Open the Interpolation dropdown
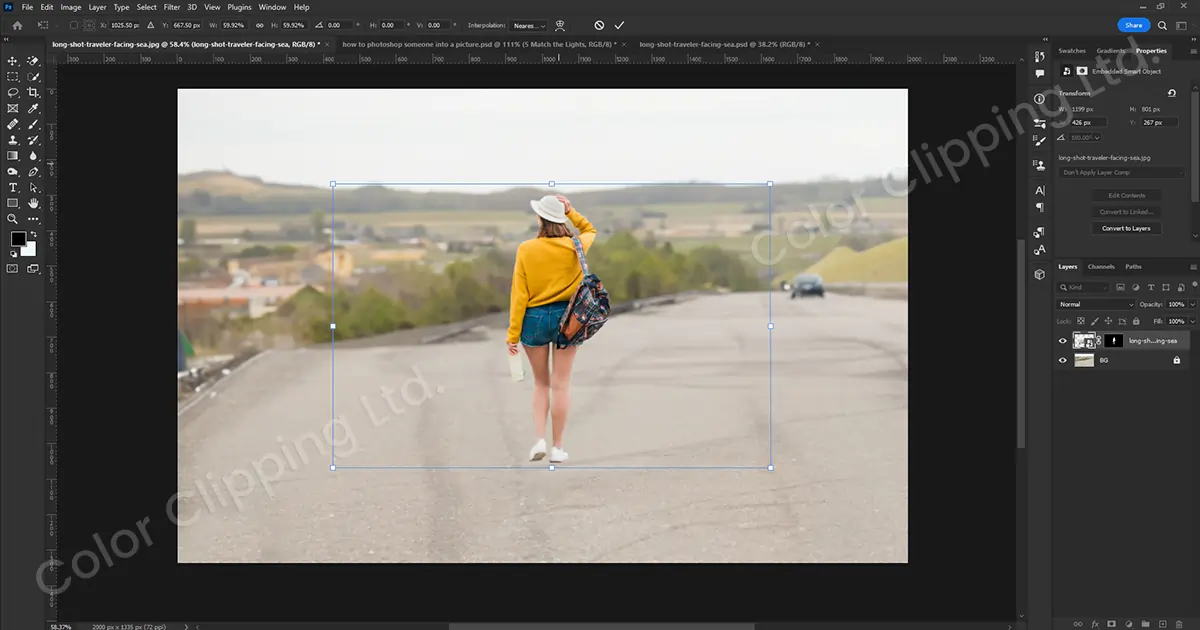Screen dimensions: 1200x630 pyautogui.click(x=529, y=25)
